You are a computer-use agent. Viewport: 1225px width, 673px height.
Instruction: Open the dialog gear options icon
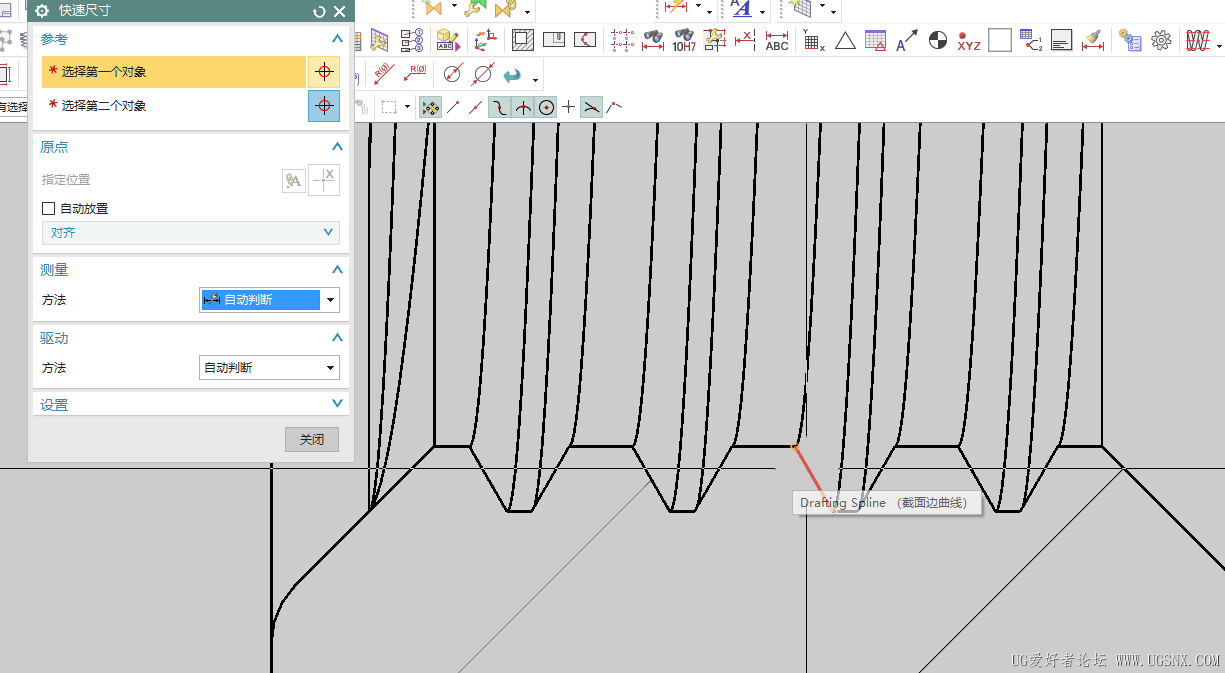point(42,11)
